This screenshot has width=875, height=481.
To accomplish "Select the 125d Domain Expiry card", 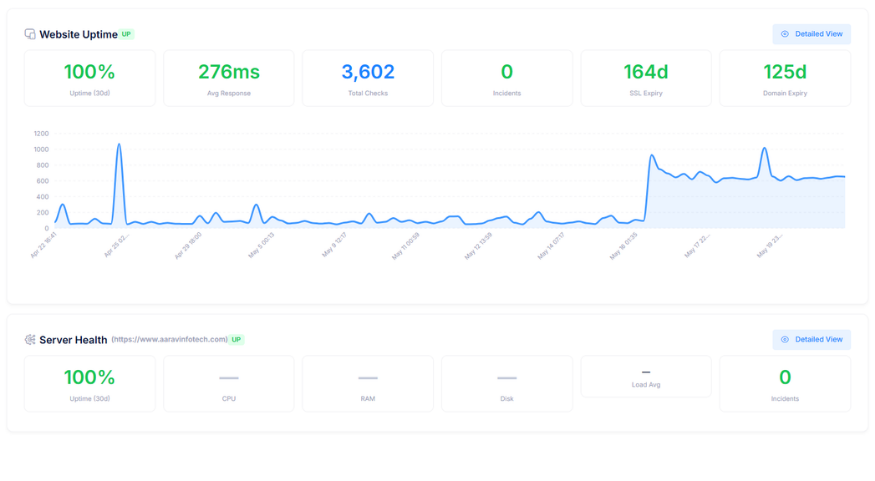I will pos(785,78).
